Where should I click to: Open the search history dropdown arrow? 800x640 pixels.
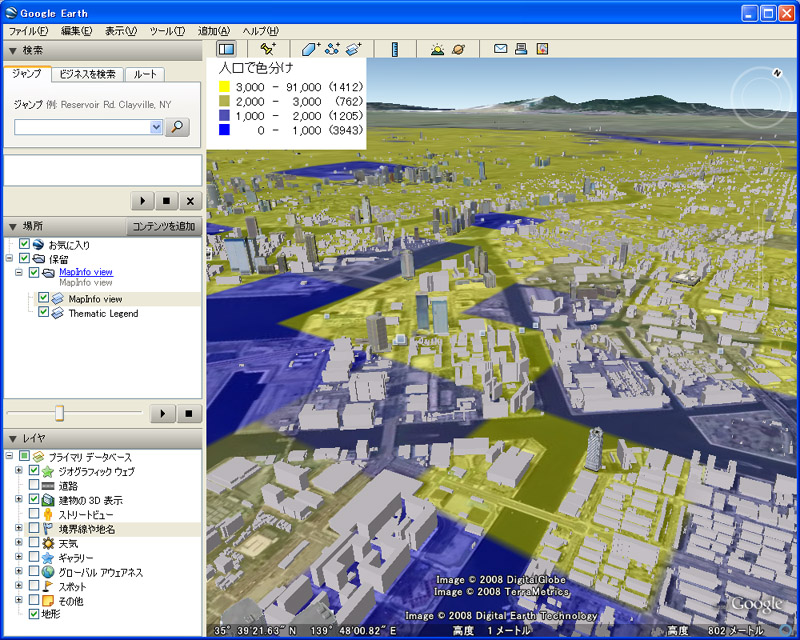click(x=156, y=127)
